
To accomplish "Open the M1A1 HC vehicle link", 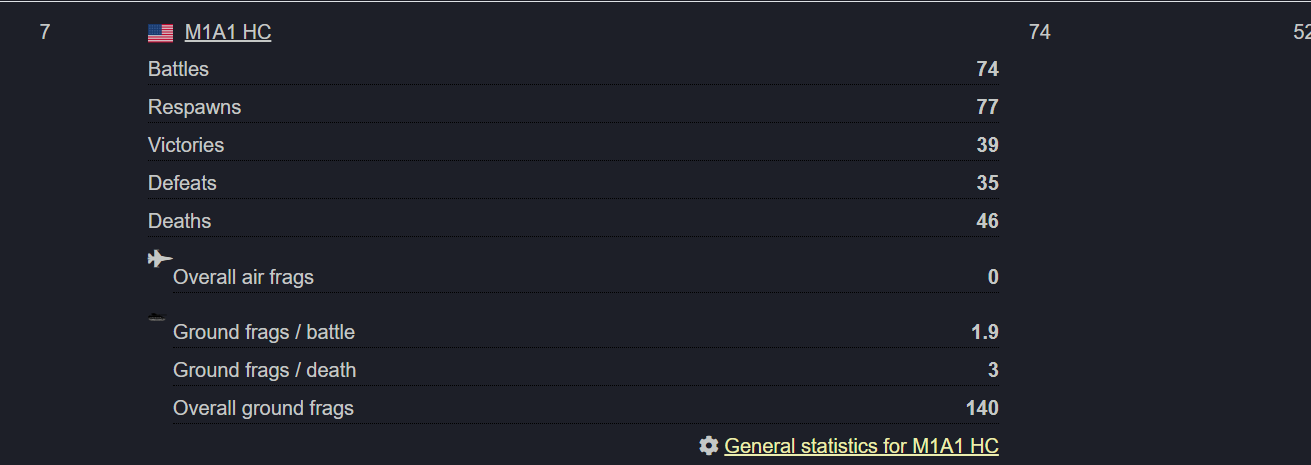I will [x=228, y=32].
